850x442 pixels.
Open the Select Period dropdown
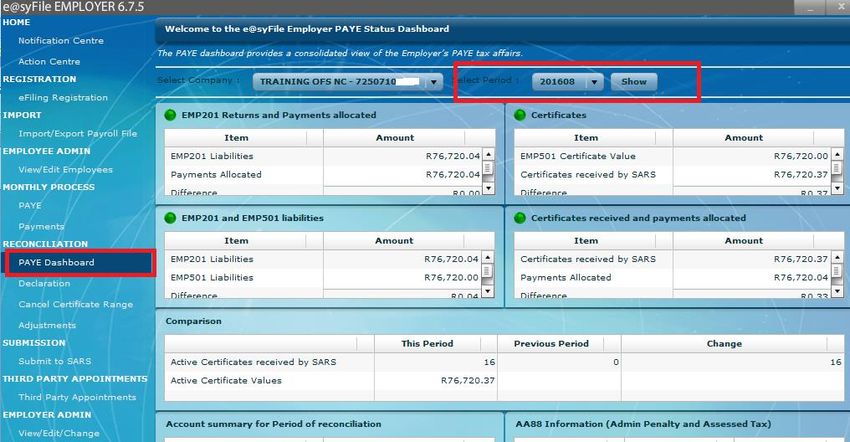point(567,82)
